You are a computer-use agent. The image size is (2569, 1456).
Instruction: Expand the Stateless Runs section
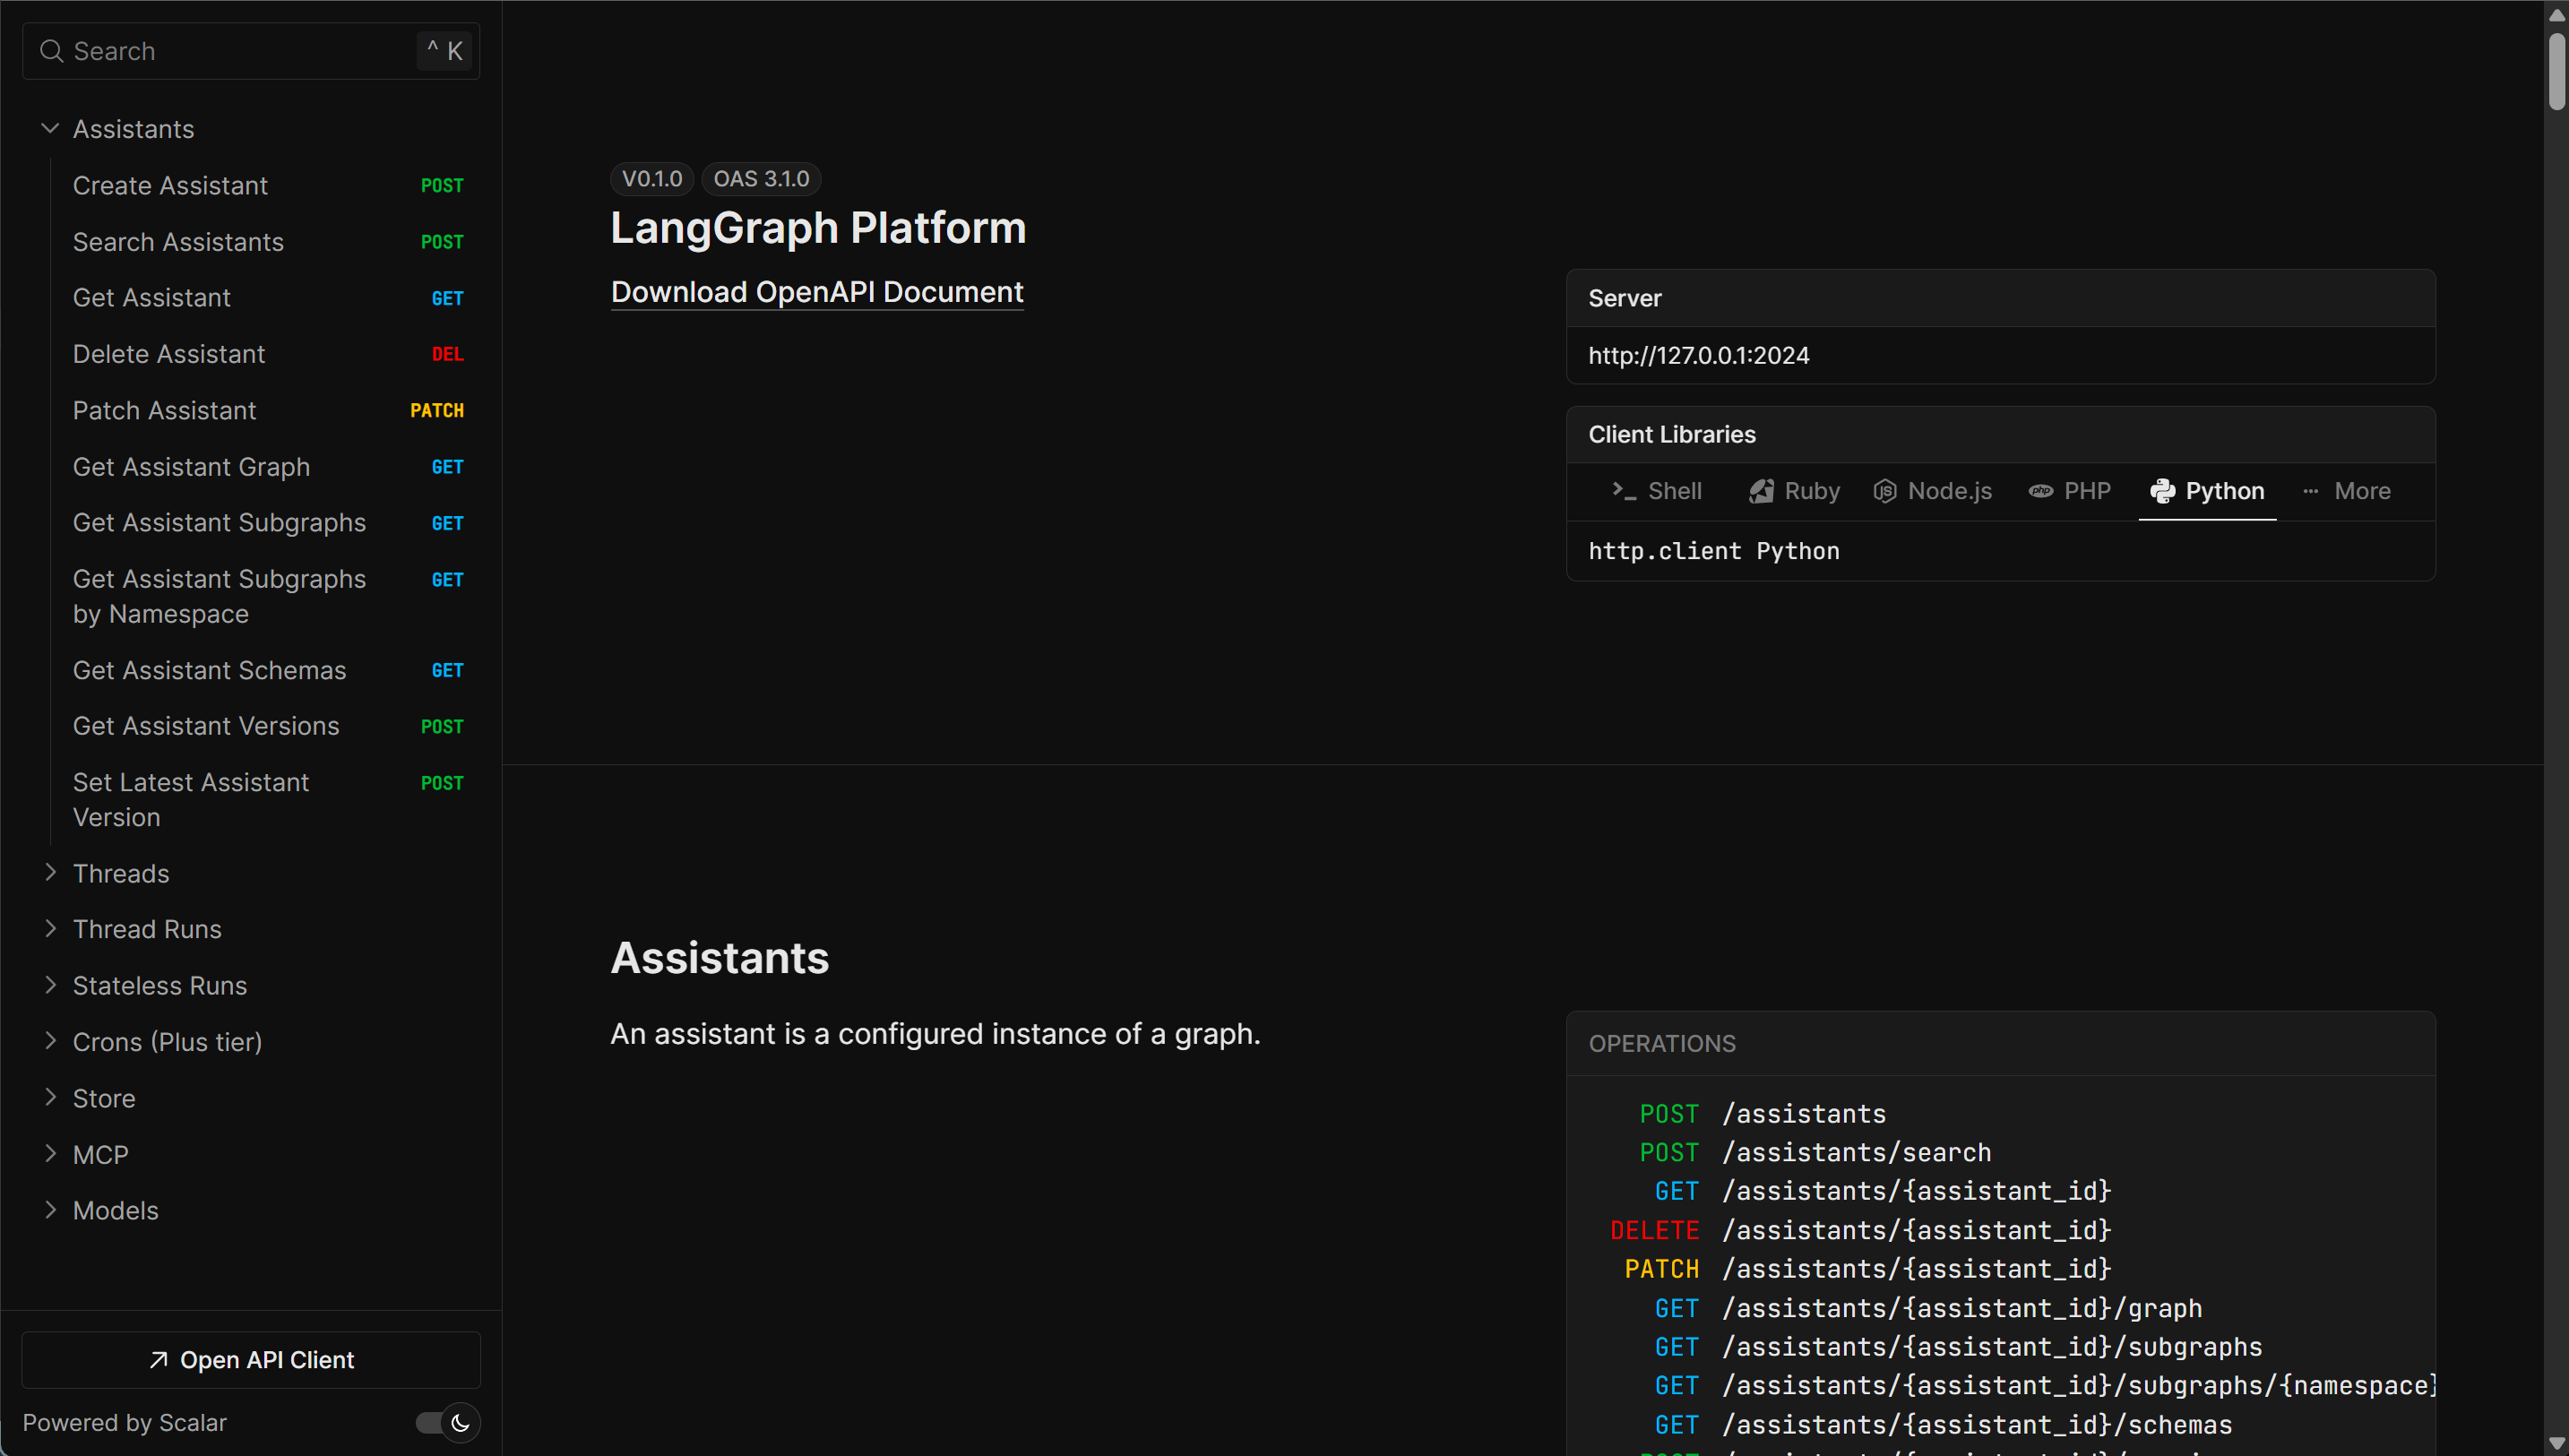pos(50,985)
